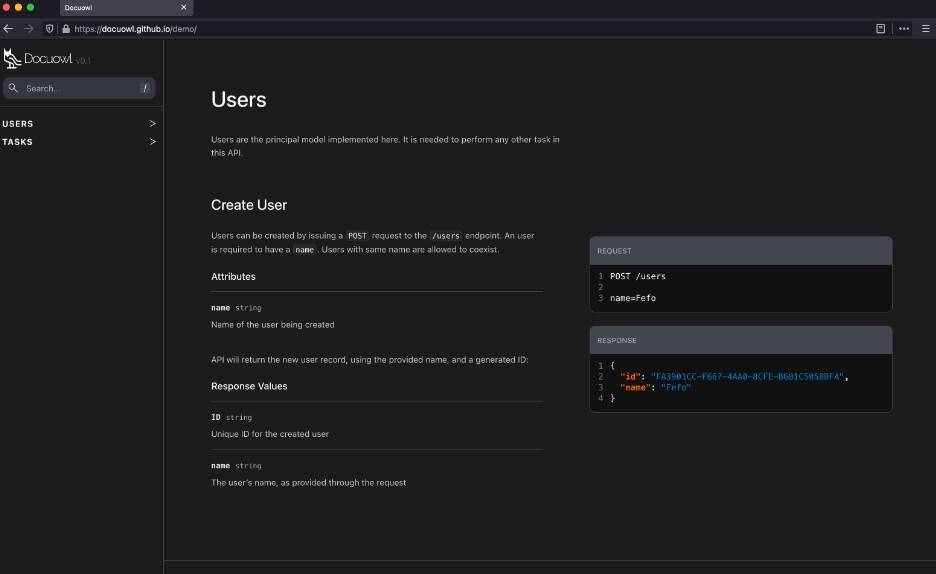Click the 'POST /users' request code line
Image resolution: width=936 pixels, height=574 pixels.
(638, 276)
